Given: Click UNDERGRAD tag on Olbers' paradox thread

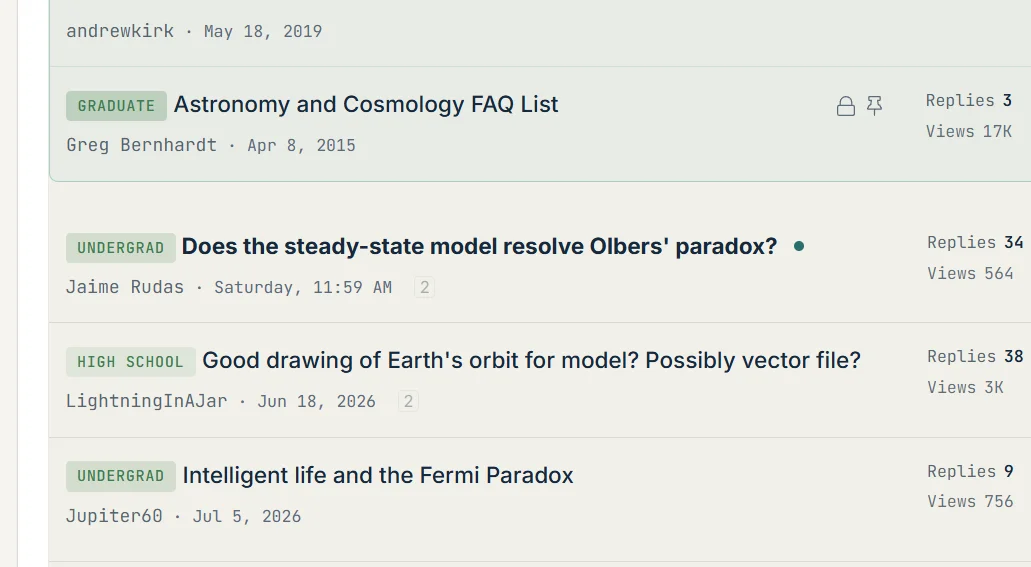Looking at the screenshot, I should (120, 248).
